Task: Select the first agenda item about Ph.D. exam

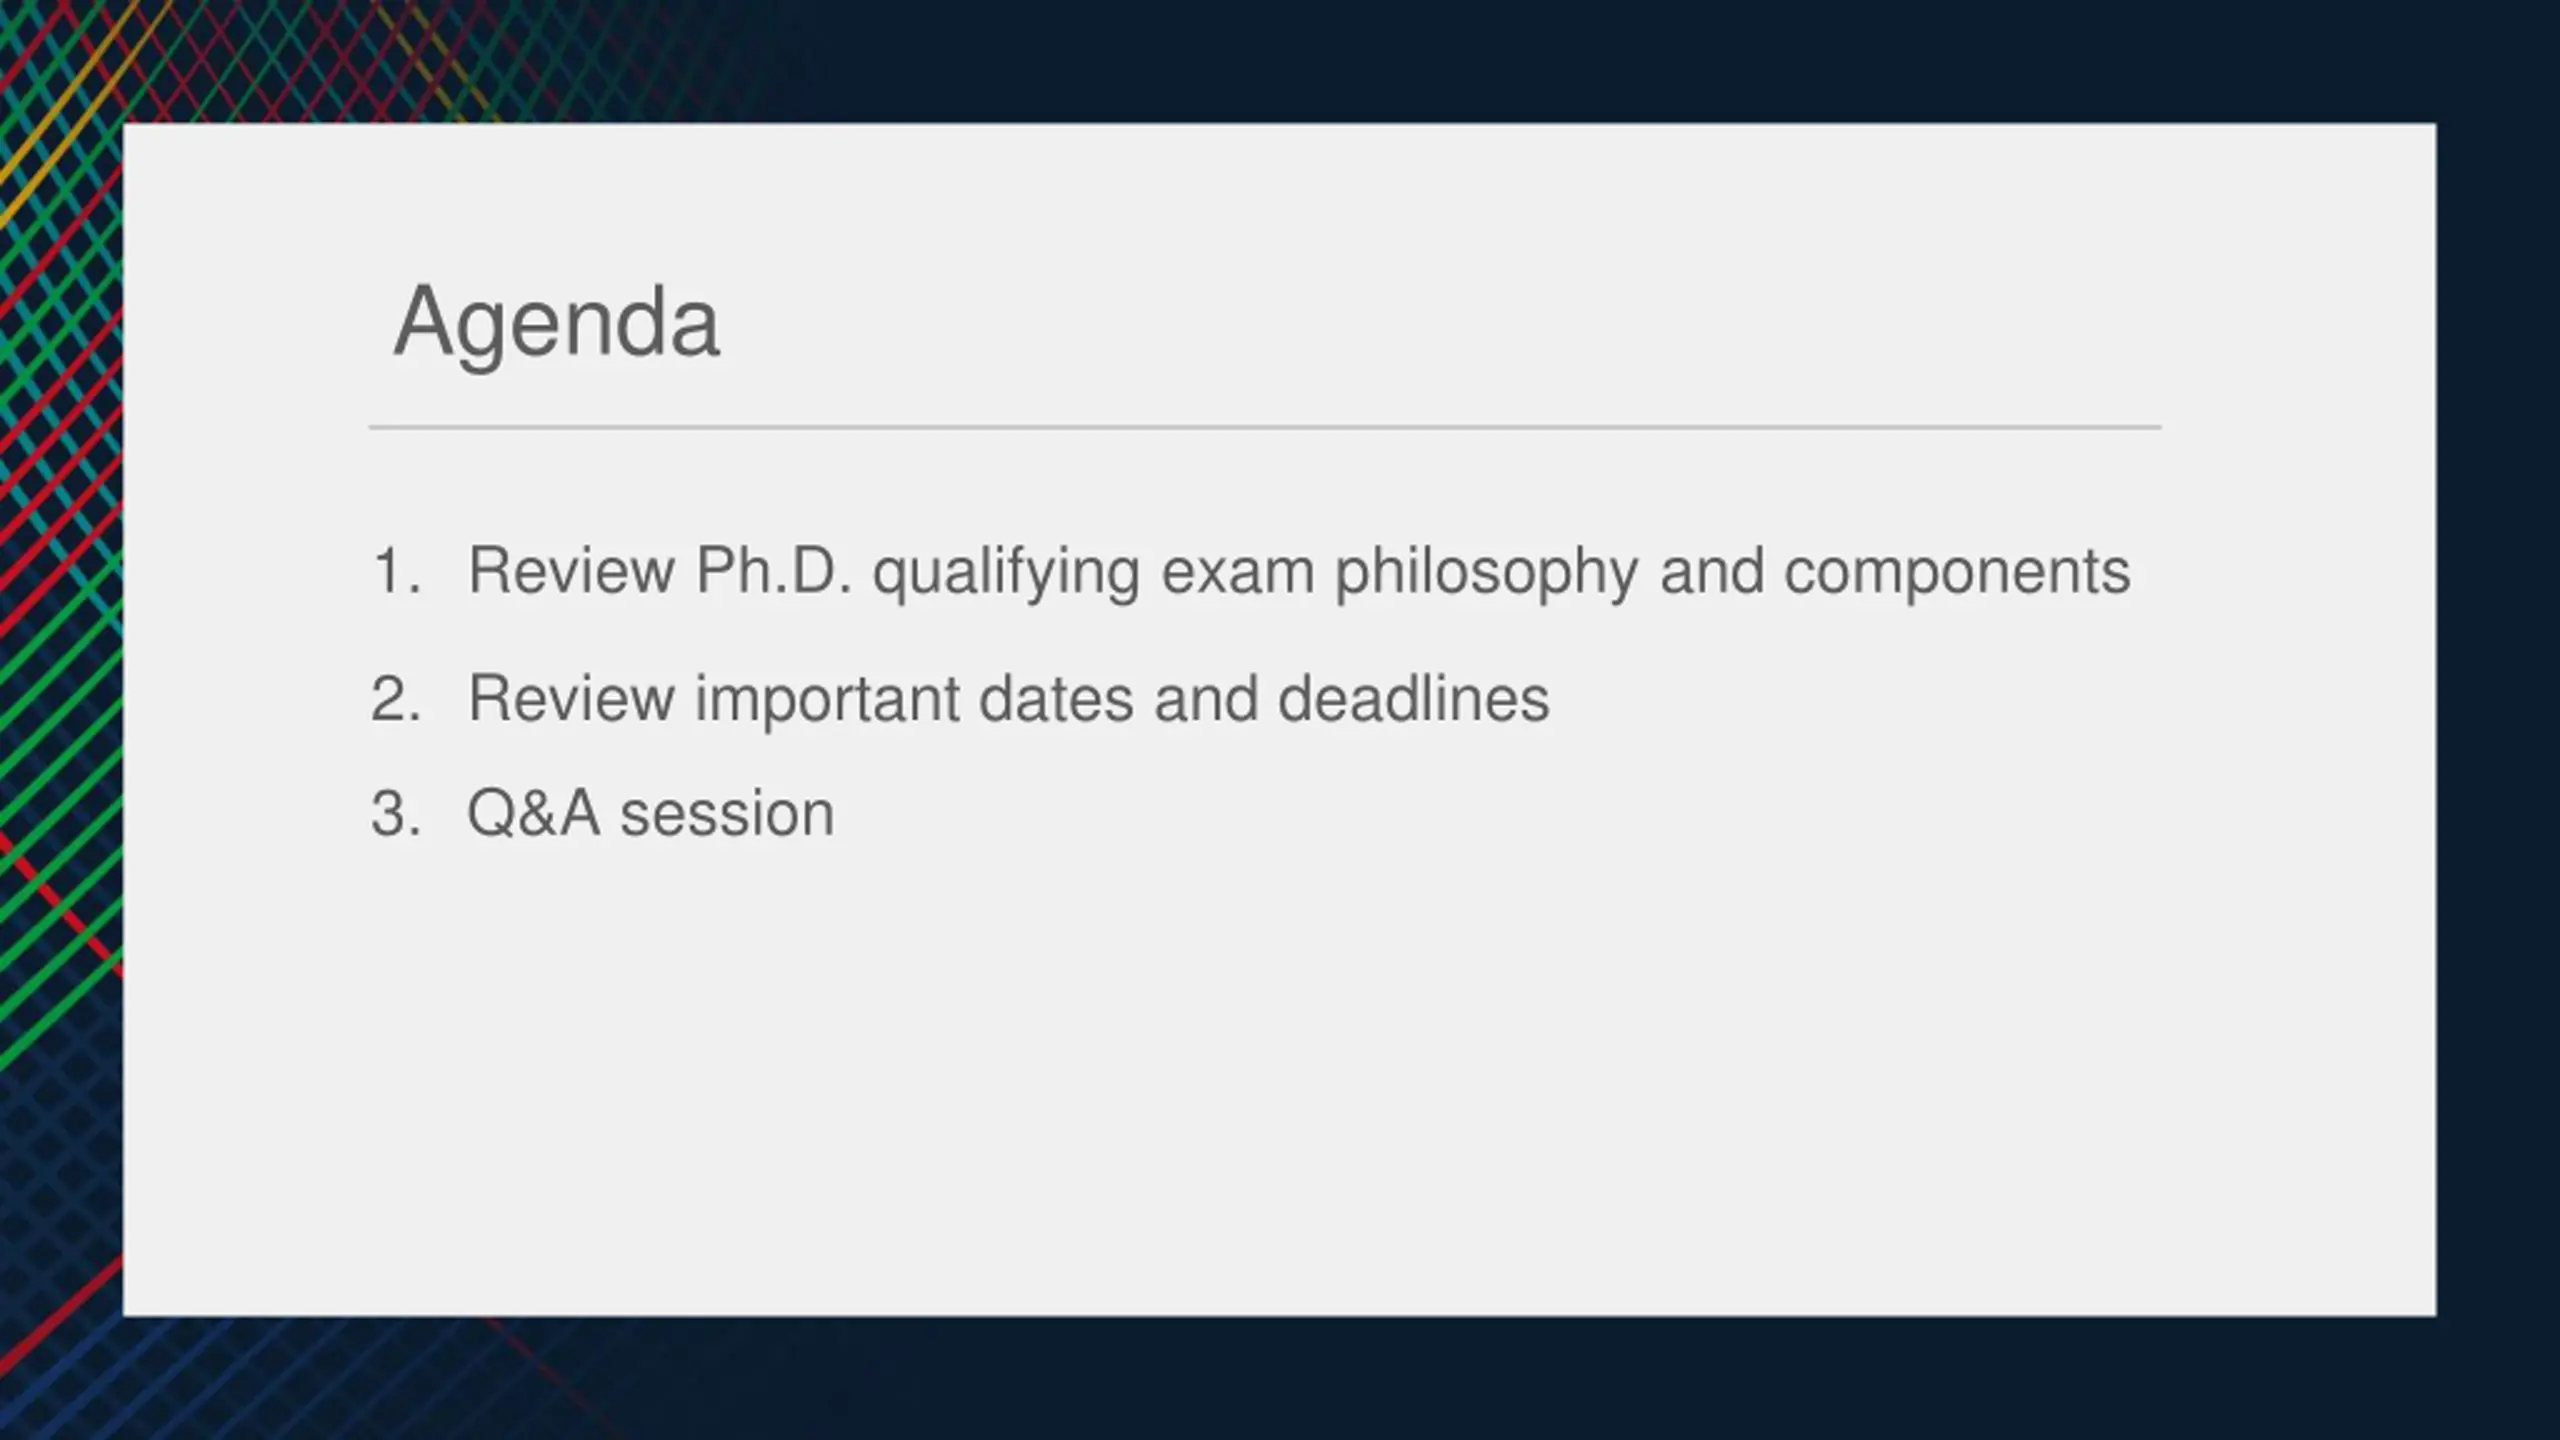Action: click(1298, 571)
